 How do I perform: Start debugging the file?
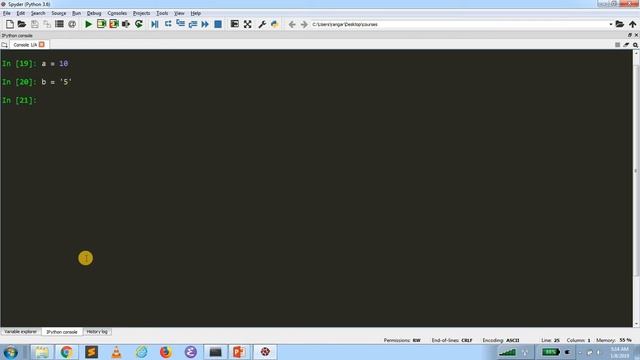tap(155, 24)
